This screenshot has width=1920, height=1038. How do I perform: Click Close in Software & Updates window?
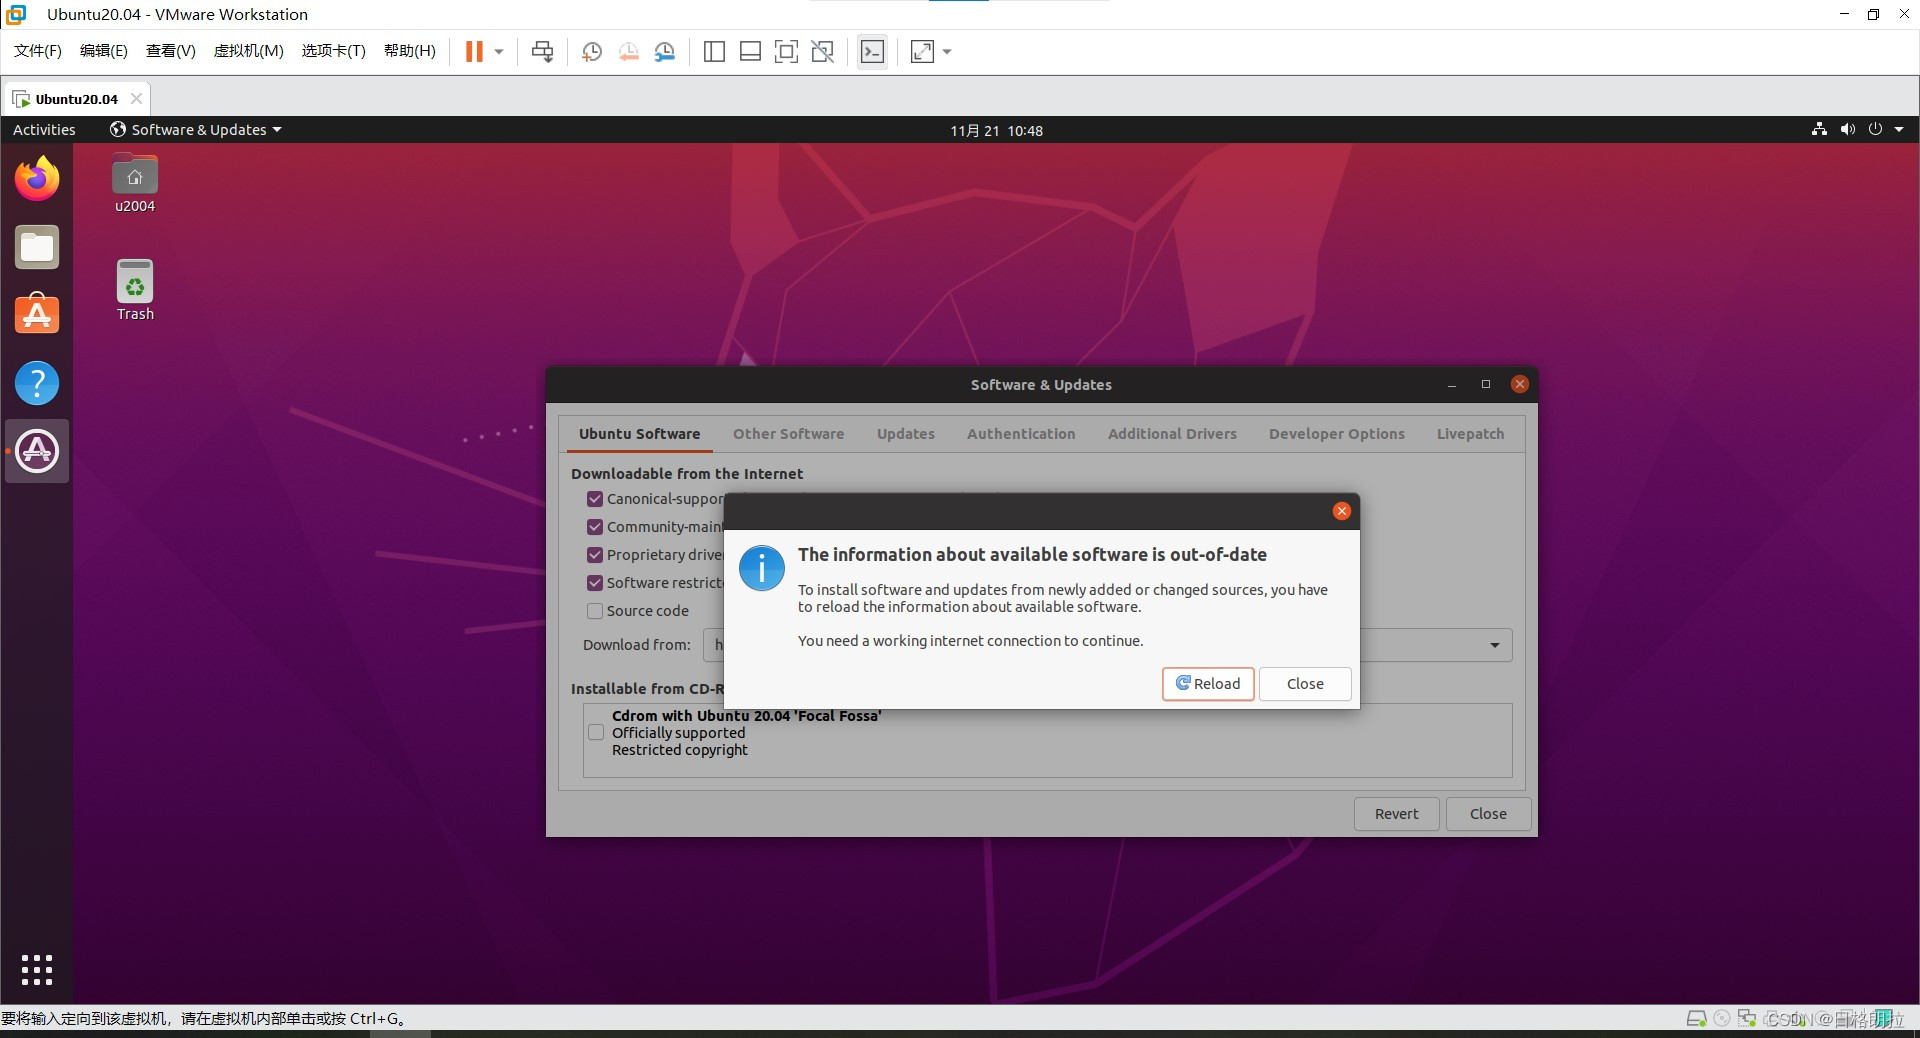pyautogui.click(x=1488, y=814)
